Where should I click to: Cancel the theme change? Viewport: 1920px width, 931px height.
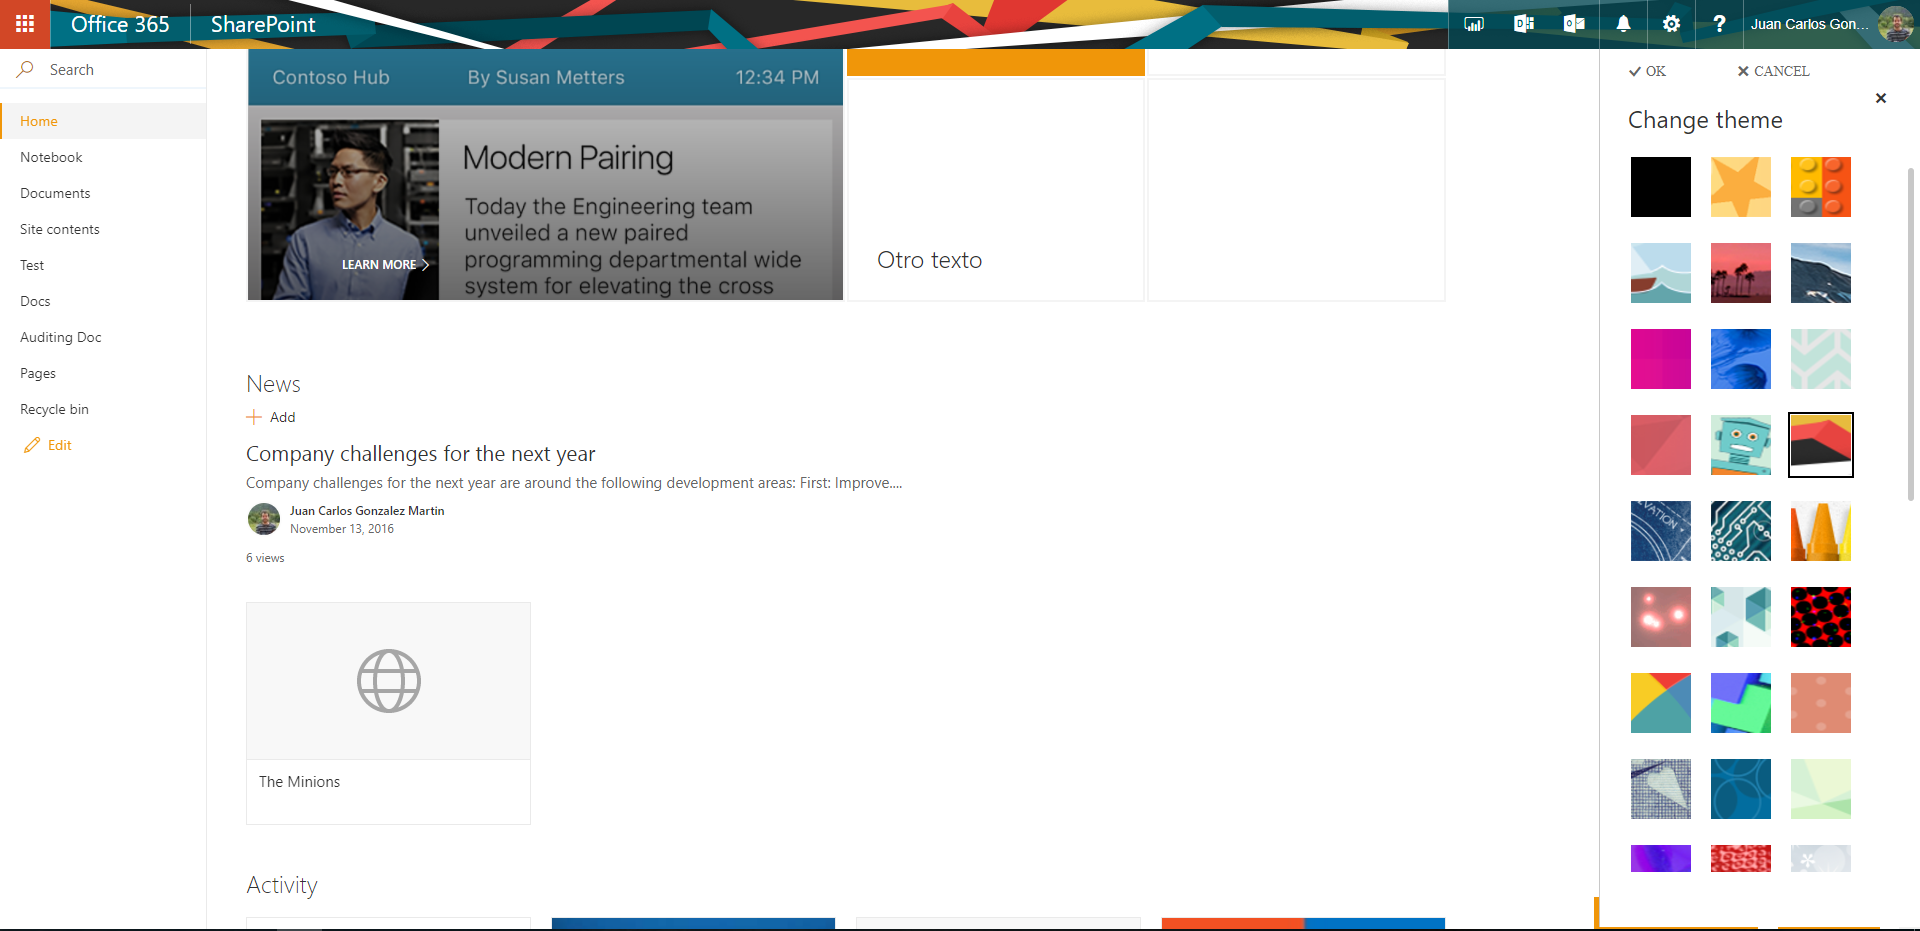(x=1773, y=71)
